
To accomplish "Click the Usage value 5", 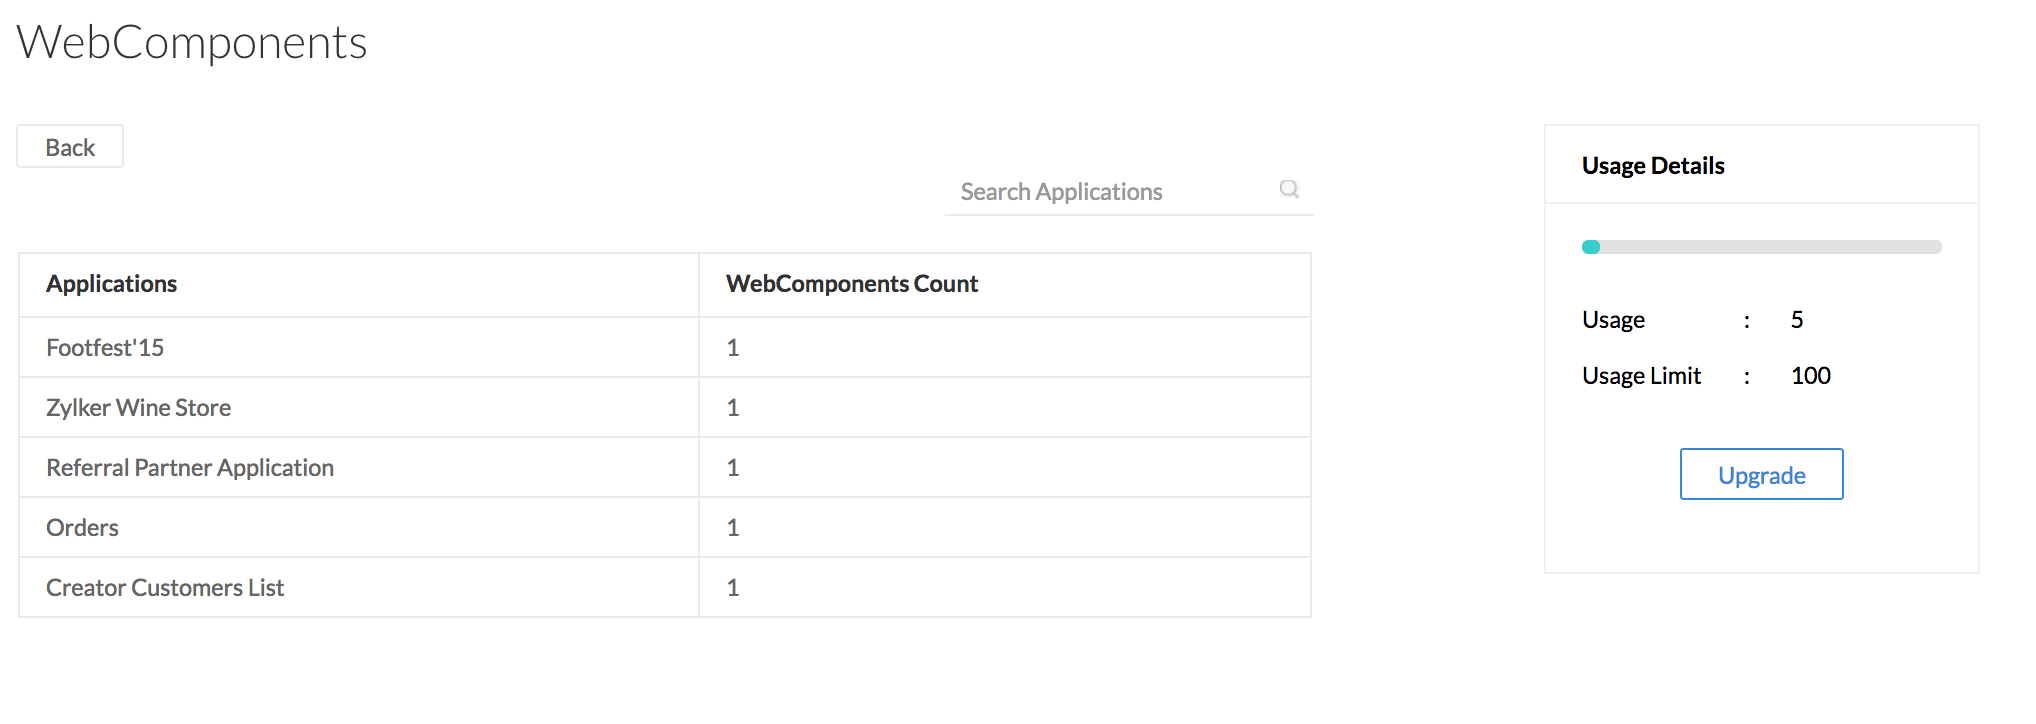I will [1797, 320].
